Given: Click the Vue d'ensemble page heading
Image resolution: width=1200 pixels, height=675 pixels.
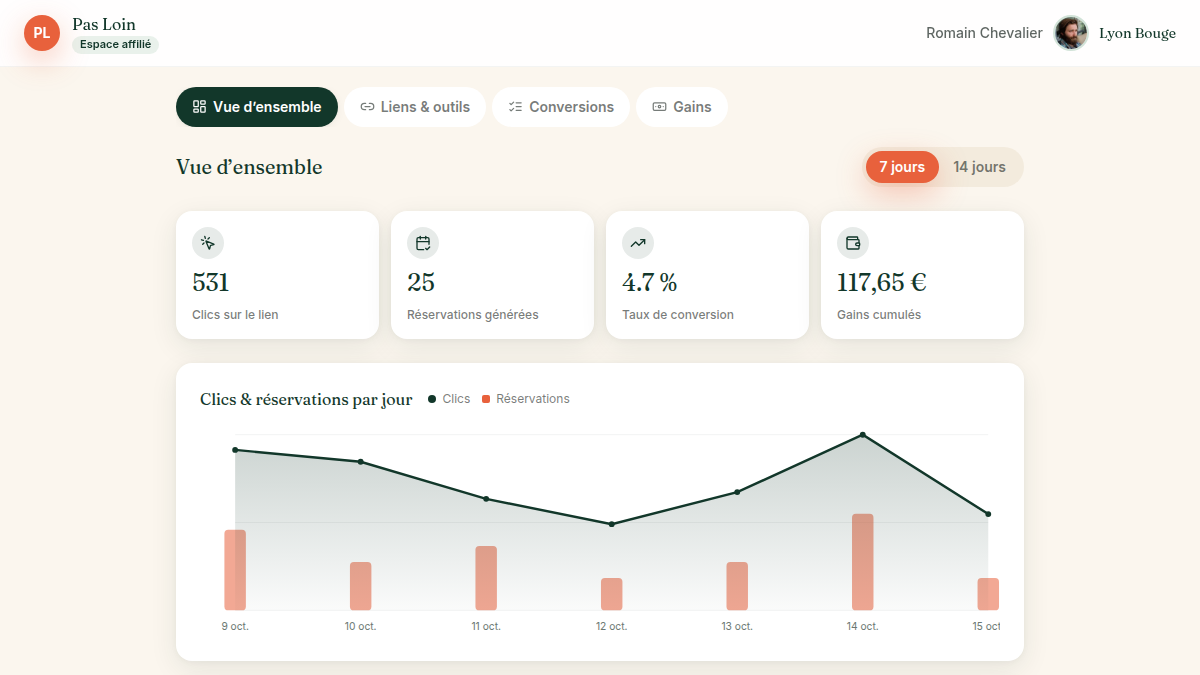Looking at the screenshot, I should coord(249,167).
